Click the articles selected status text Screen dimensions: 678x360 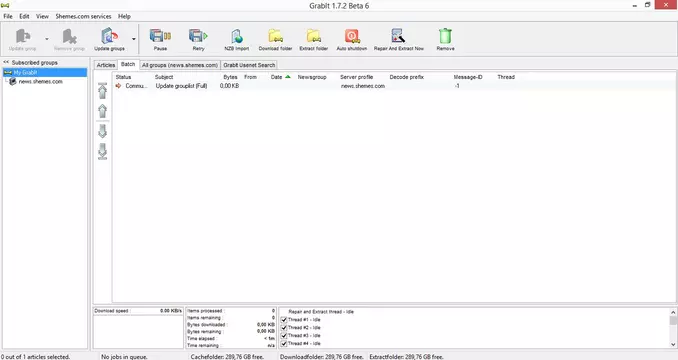35,357
